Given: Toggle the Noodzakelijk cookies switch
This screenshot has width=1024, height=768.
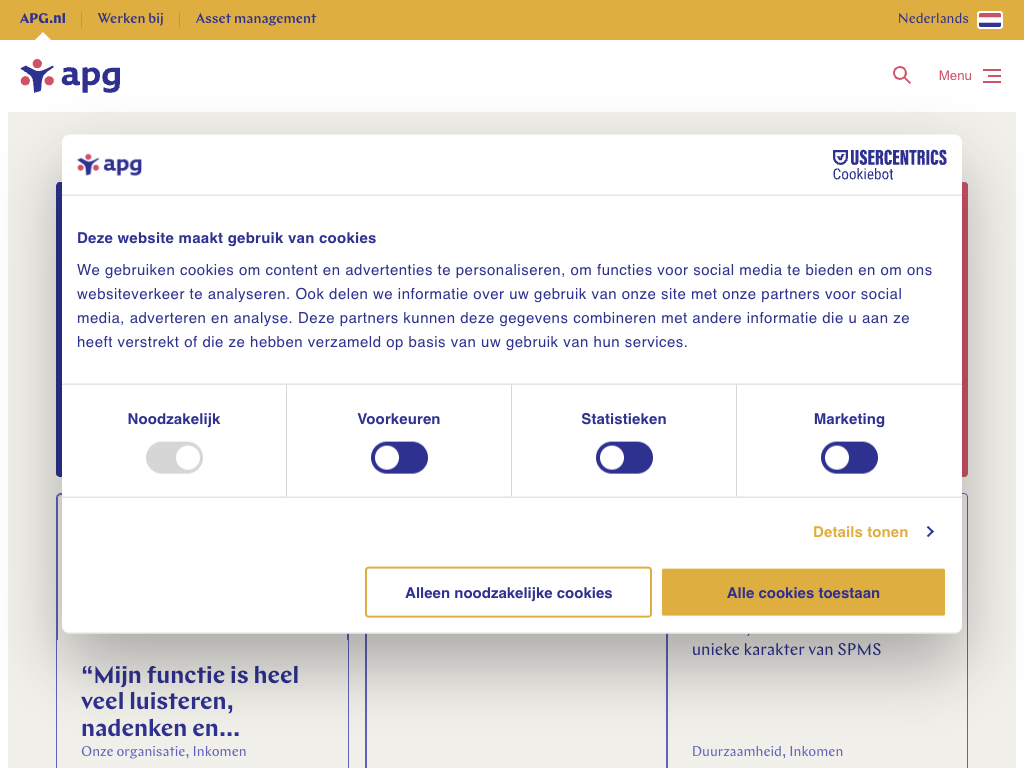Looking at the screenshot, I should (x=174, y=459).
